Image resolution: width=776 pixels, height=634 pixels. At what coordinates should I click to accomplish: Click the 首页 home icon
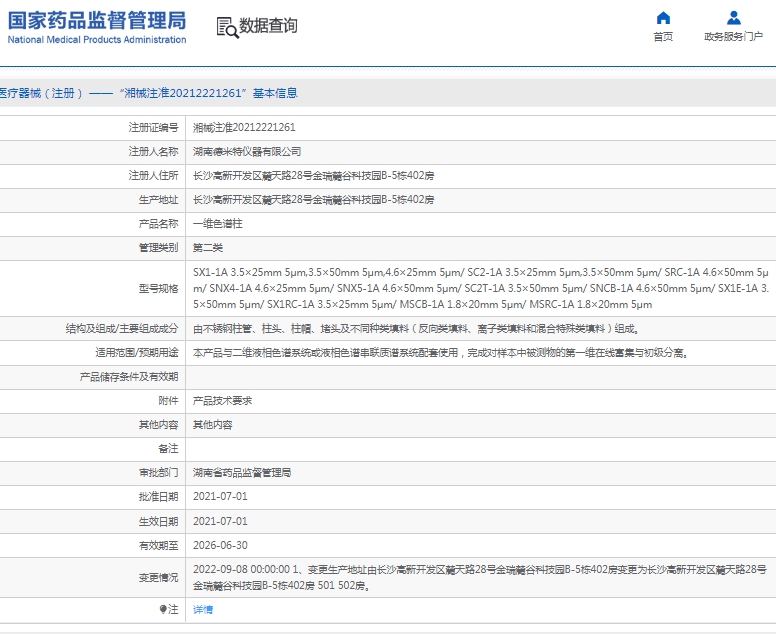pos(663,18)
